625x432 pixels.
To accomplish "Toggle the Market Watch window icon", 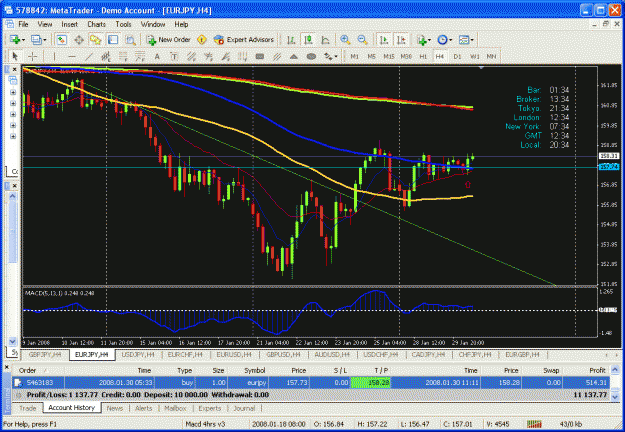I will (x=61, y=40).
